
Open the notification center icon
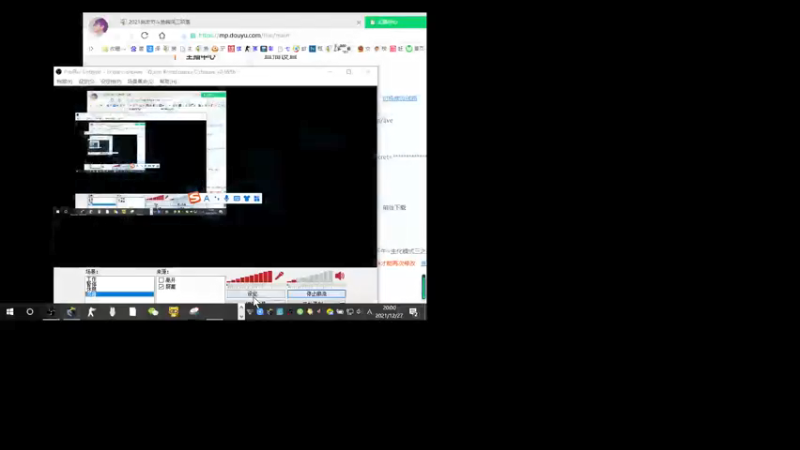(413, 312)
